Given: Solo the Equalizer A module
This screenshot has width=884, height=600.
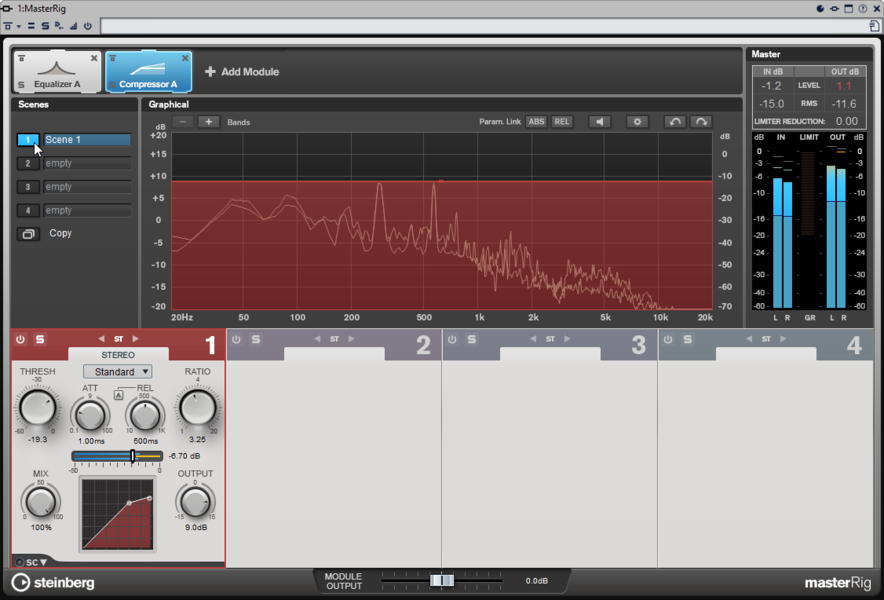Looking at the screenshot, I should [21, 85].
